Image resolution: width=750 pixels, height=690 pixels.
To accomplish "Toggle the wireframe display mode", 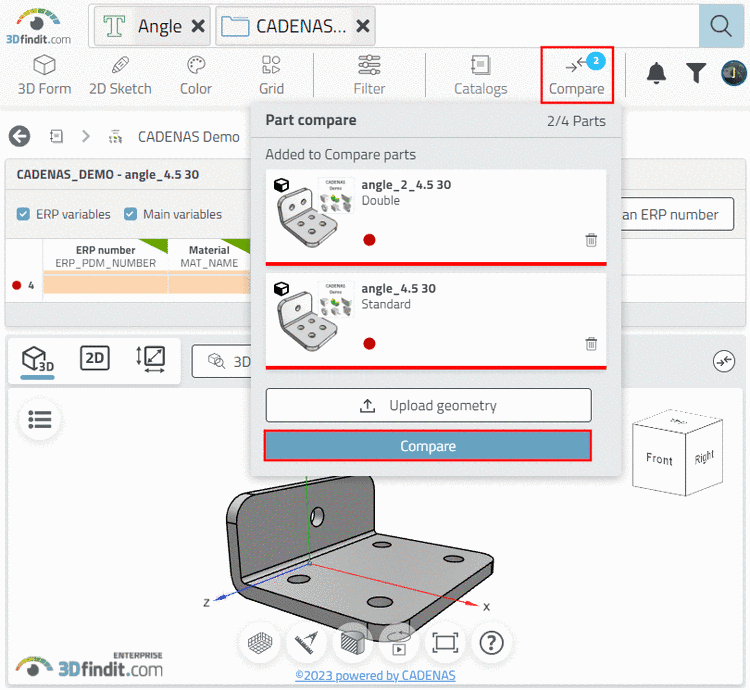I will tap(260, 643).
